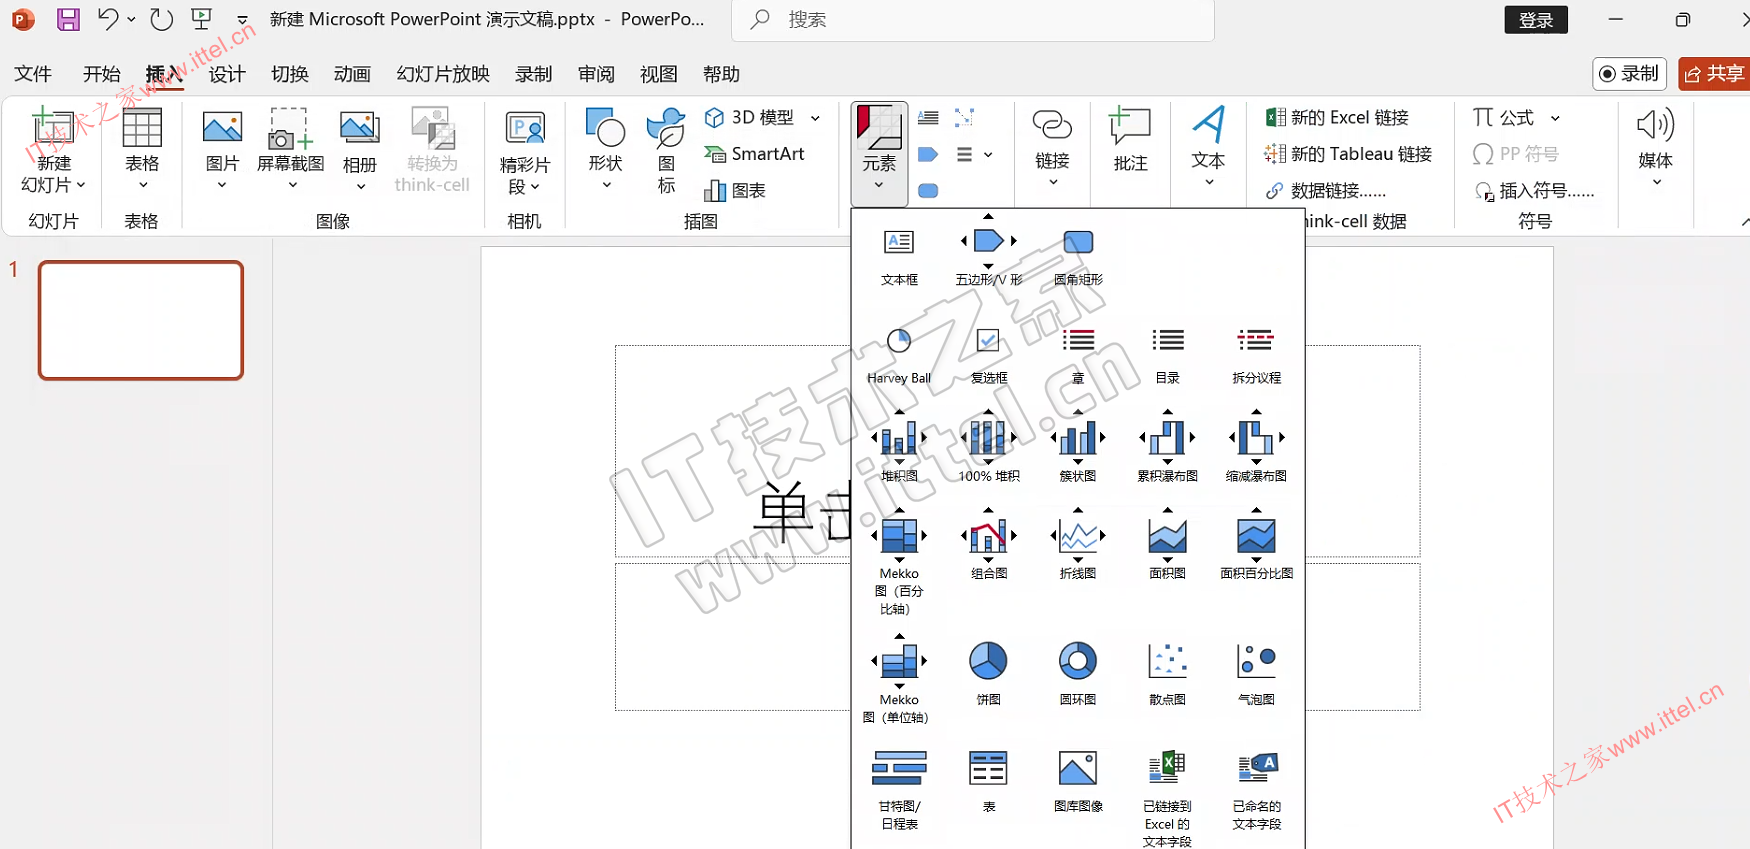Insert the chapter (章) element
The image size is (1750, 849).
click(x=1078, y=355)
